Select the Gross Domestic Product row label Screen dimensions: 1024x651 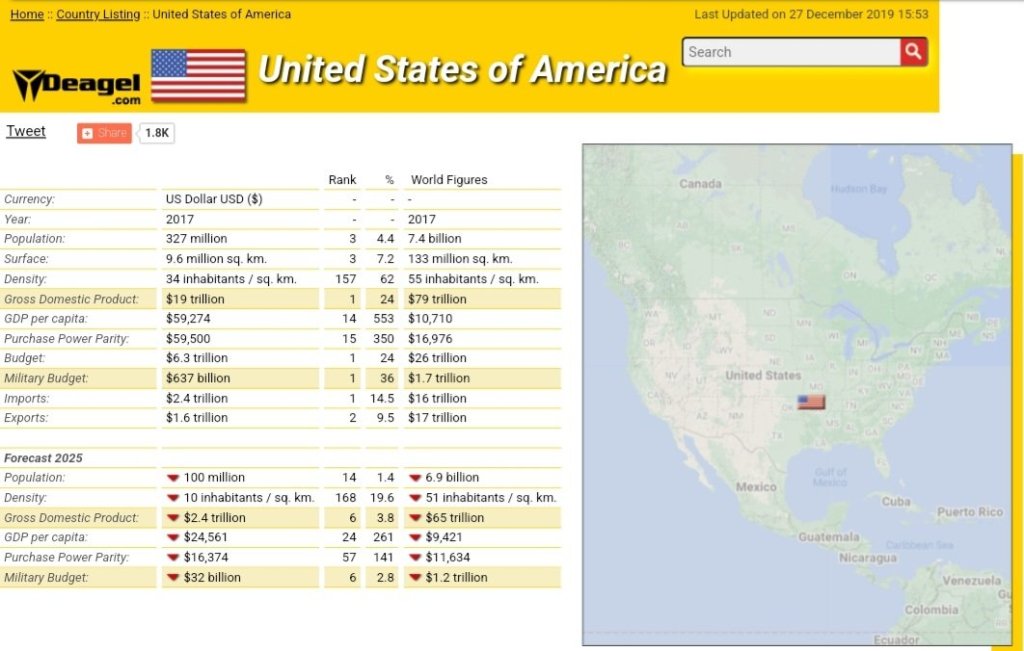(57, 299)
